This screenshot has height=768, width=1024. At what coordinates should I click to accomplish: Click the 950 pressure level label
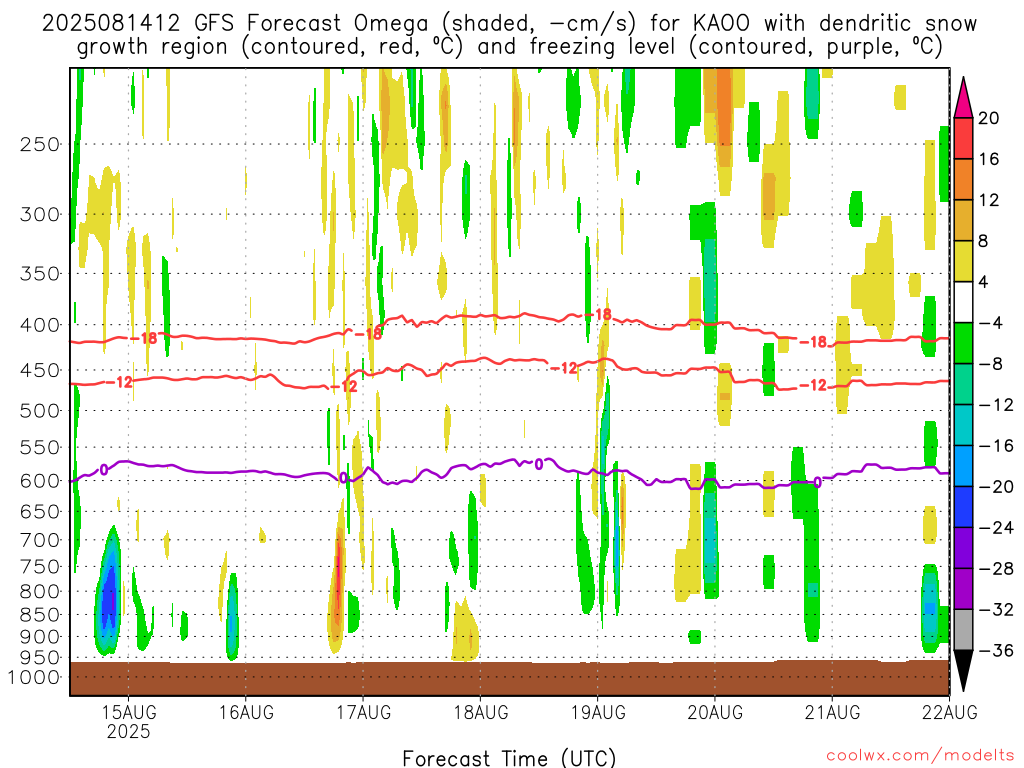pos(40,658)
